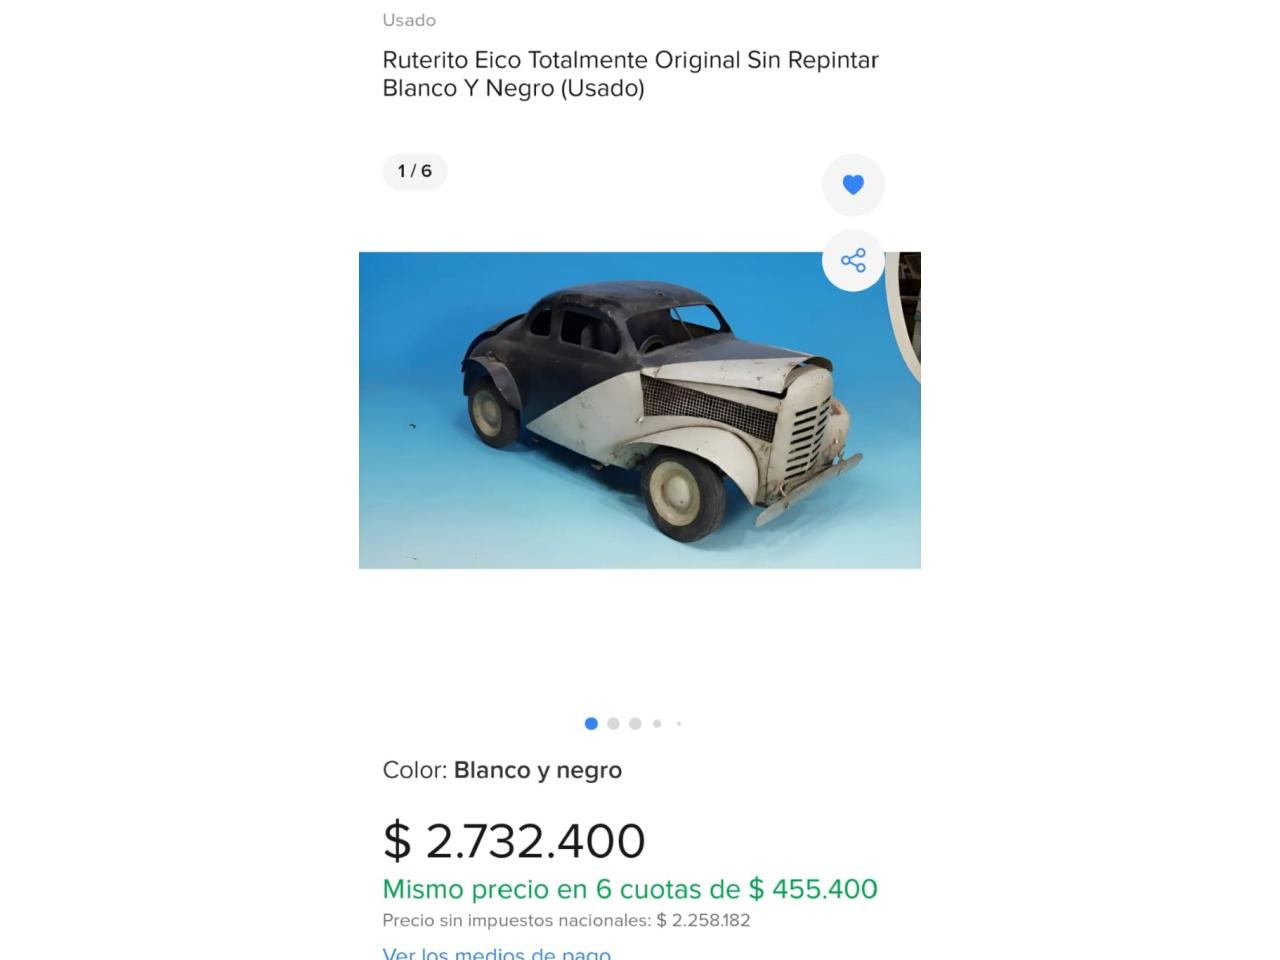Select the third carousel dot

[x=635, y=724]
